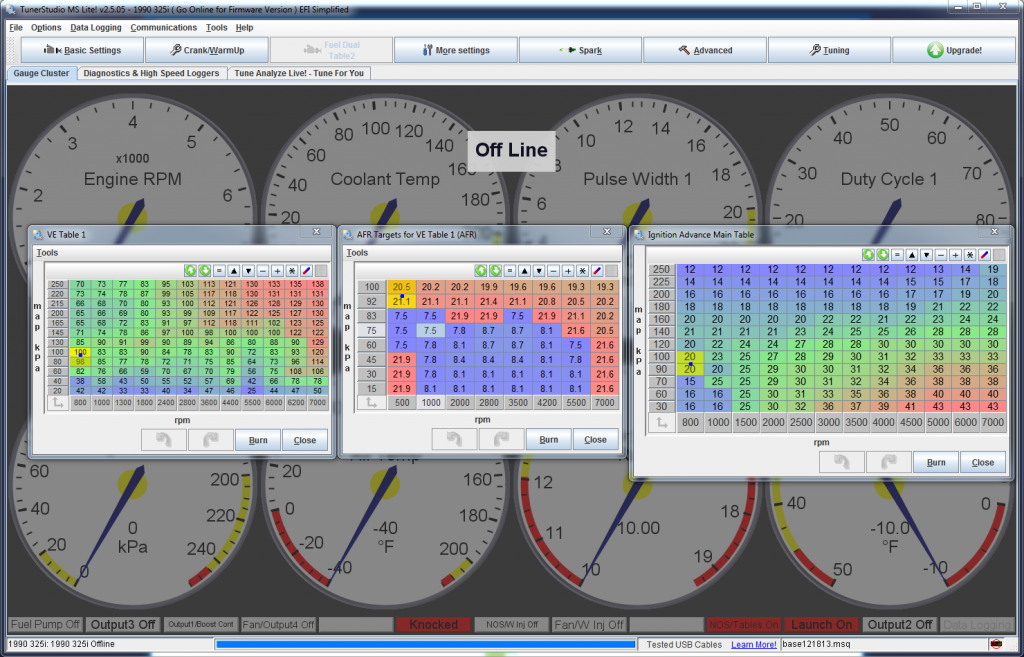Screen dimensions: 1024x657
Task: Click the plus icon in Ignition Advance table
Action: point(955,255)
